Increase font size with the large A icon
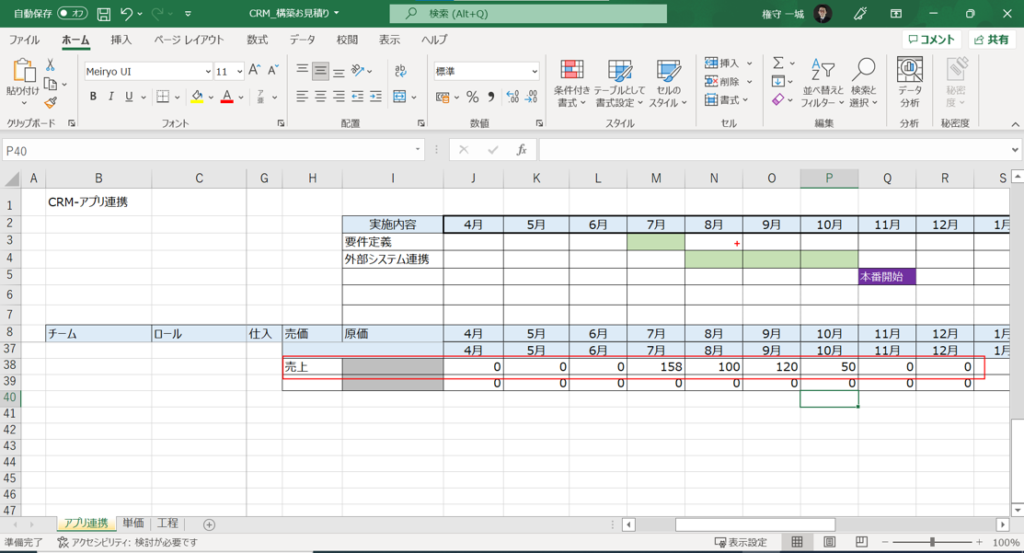 255,71
